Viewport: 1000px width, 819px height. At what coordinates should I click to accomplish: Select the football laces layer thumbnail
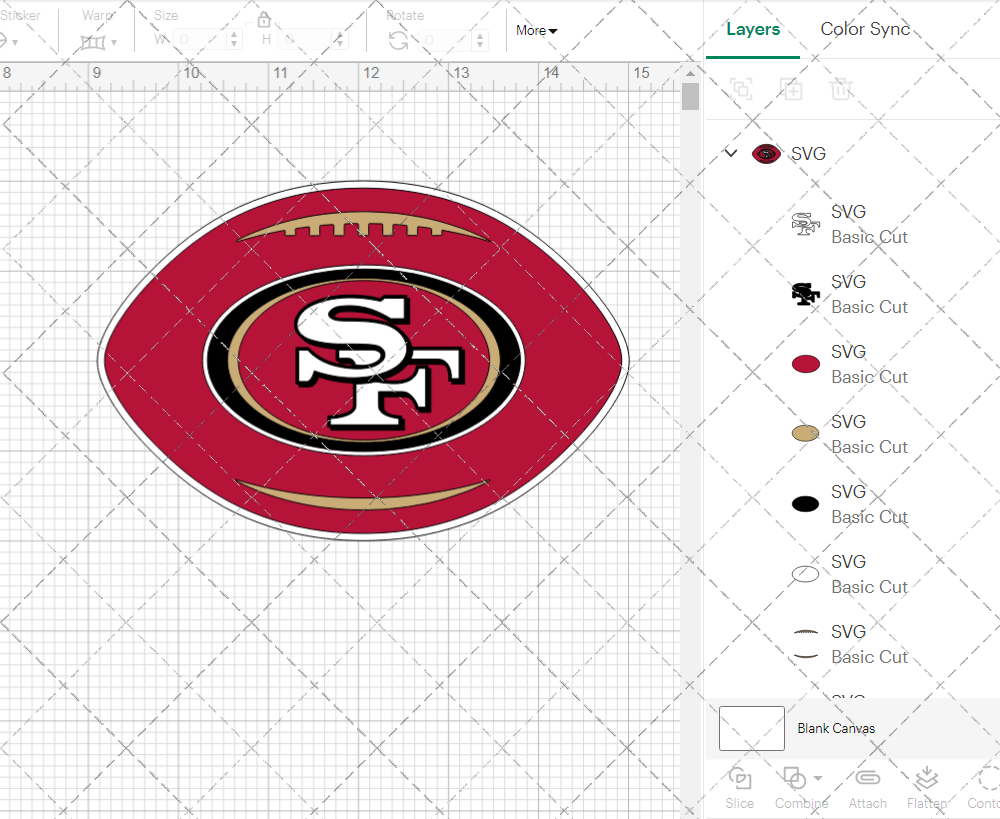pyautogui.click(x=805, y=644)
